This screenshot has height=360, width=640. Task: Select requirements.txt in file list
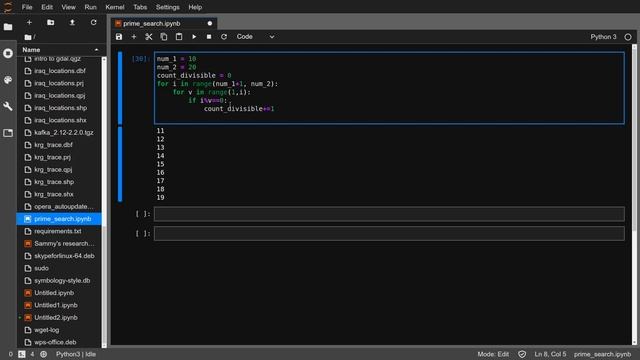tap(59, 231)
